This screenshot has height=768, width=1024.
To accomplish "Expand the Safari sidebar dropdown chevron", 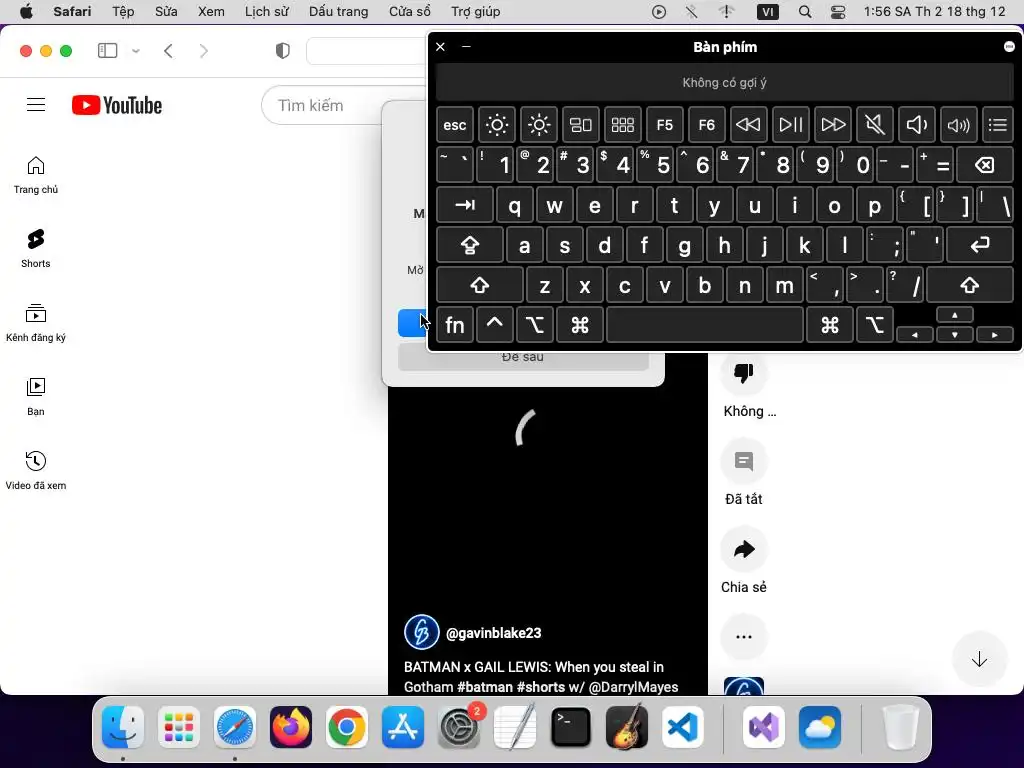I will [136, 51].
